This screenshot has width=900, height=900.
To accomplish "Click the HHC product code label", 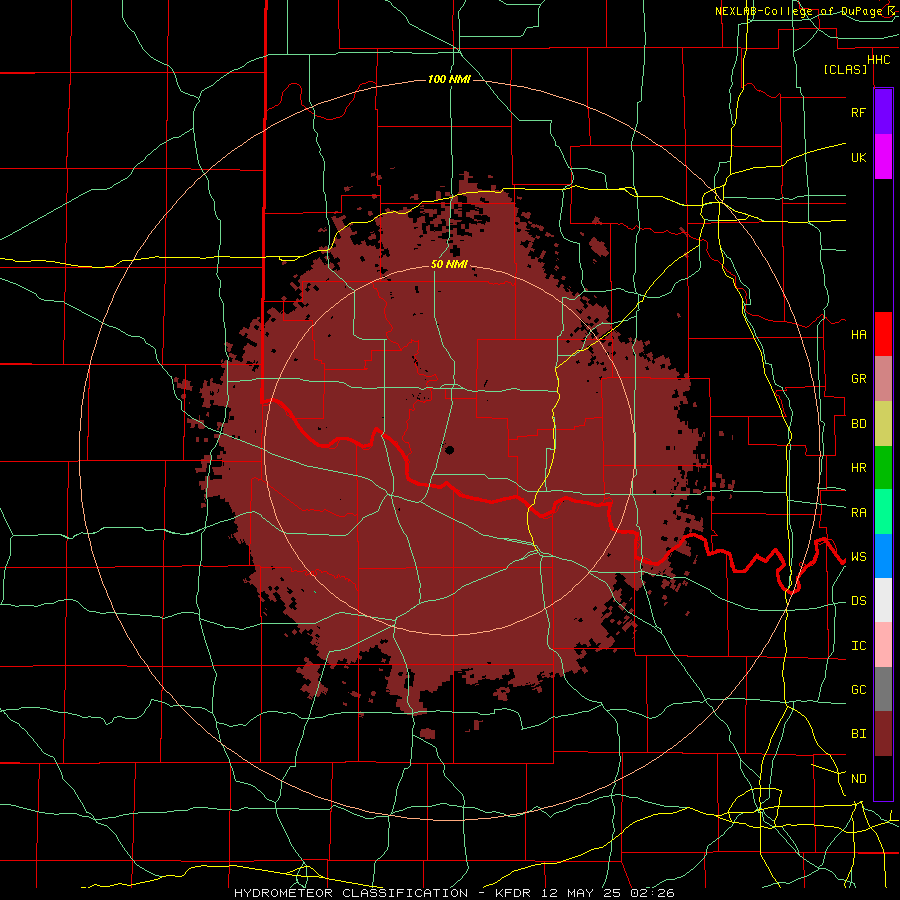I will coord(878,60).
